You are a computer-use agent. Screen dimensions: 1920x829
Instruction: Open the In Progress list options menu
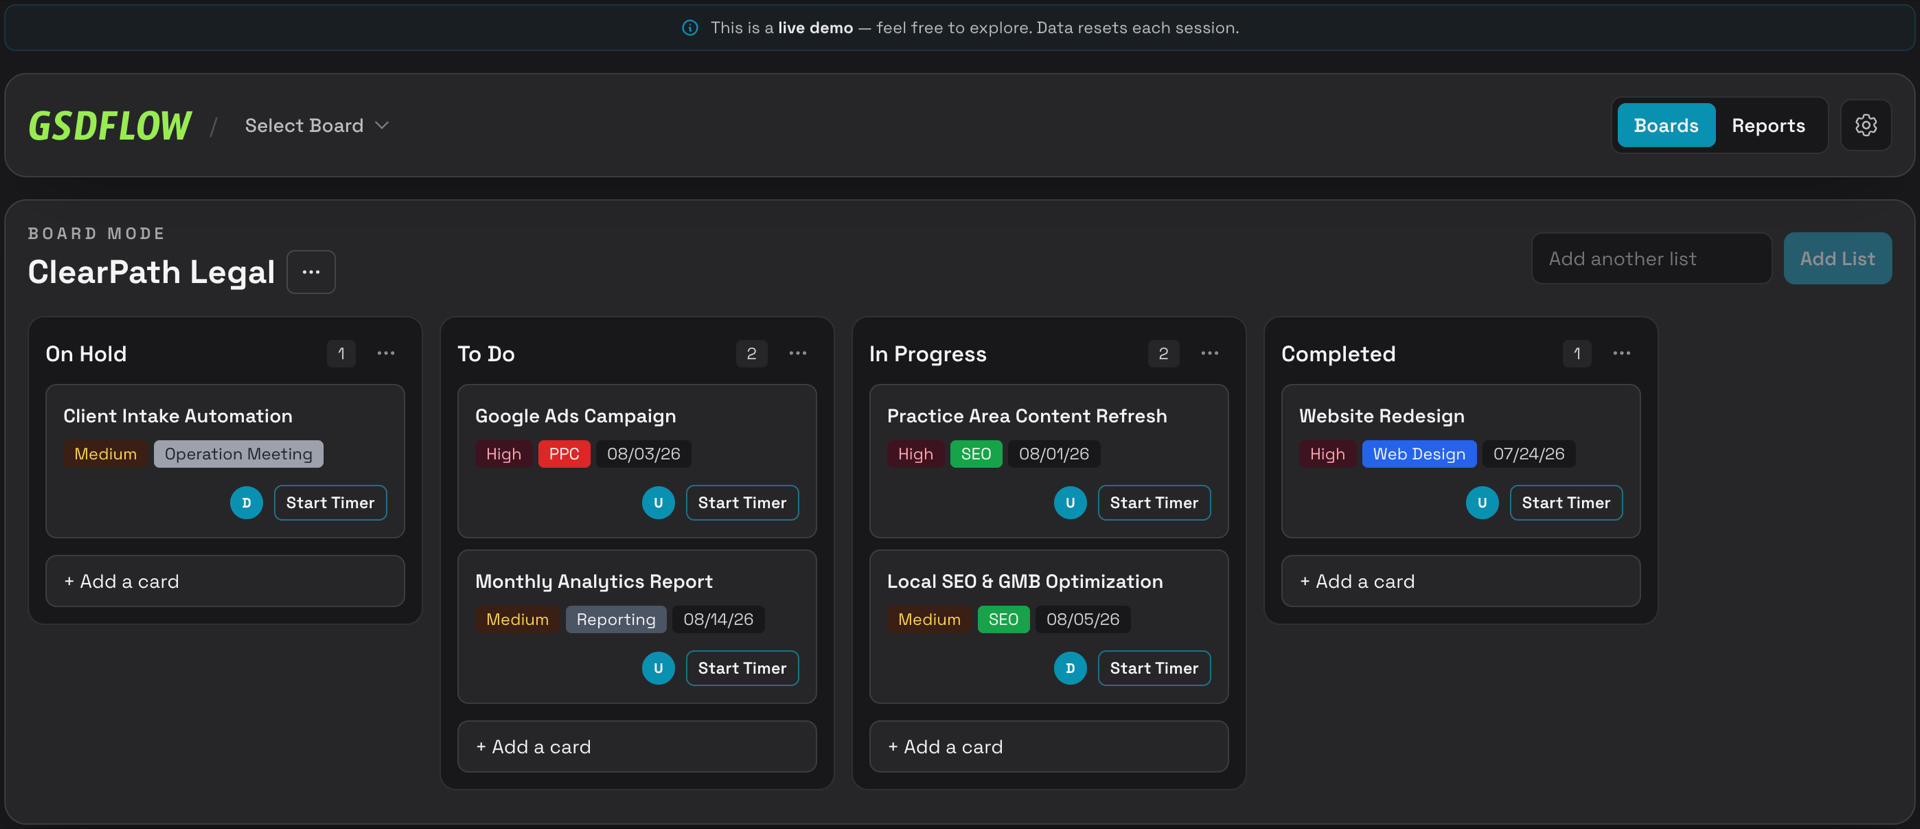point(1210,353)
